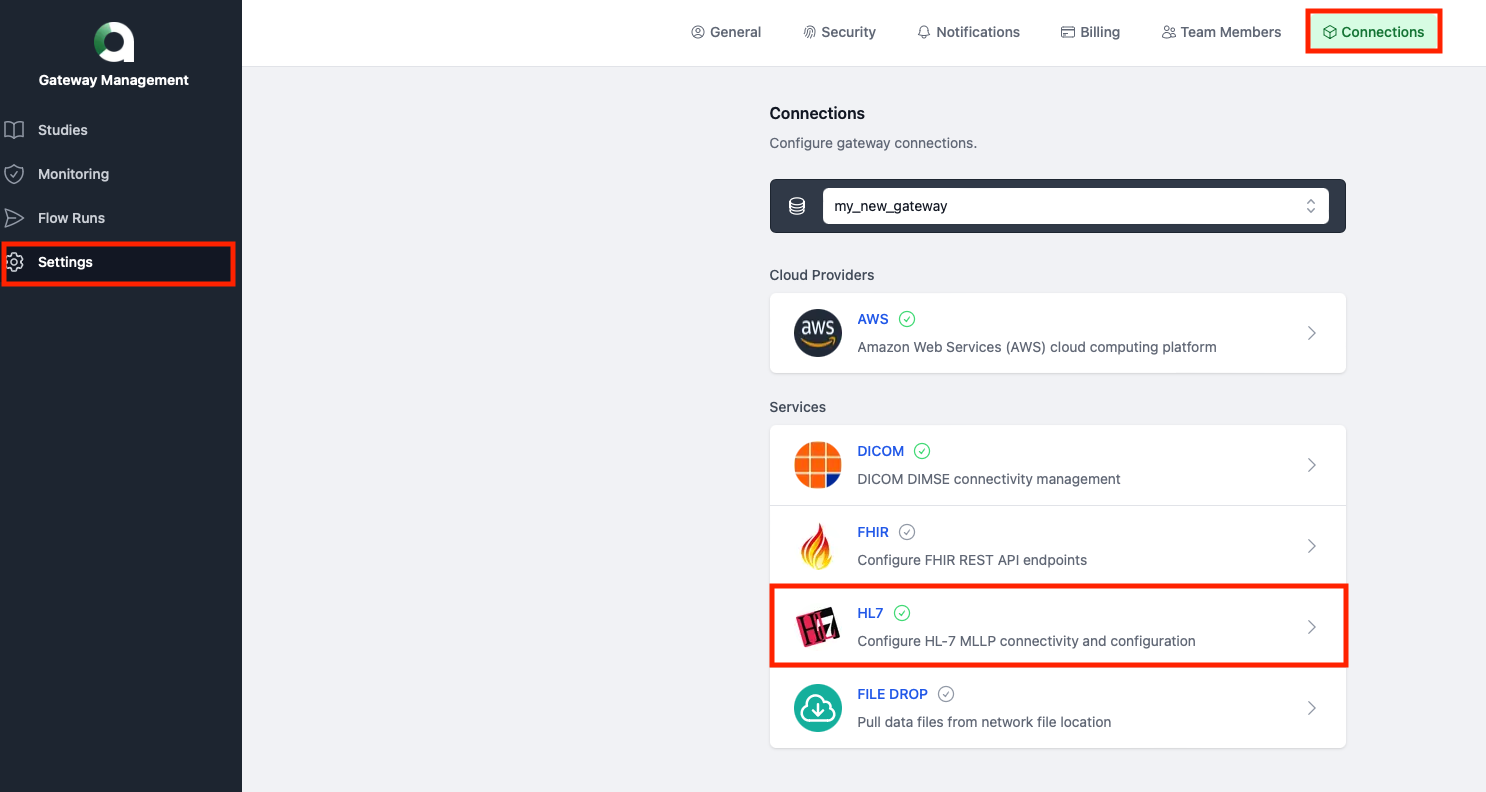
Task: Click the database icon beside gateway selector
Action: [x=797, y=206]
